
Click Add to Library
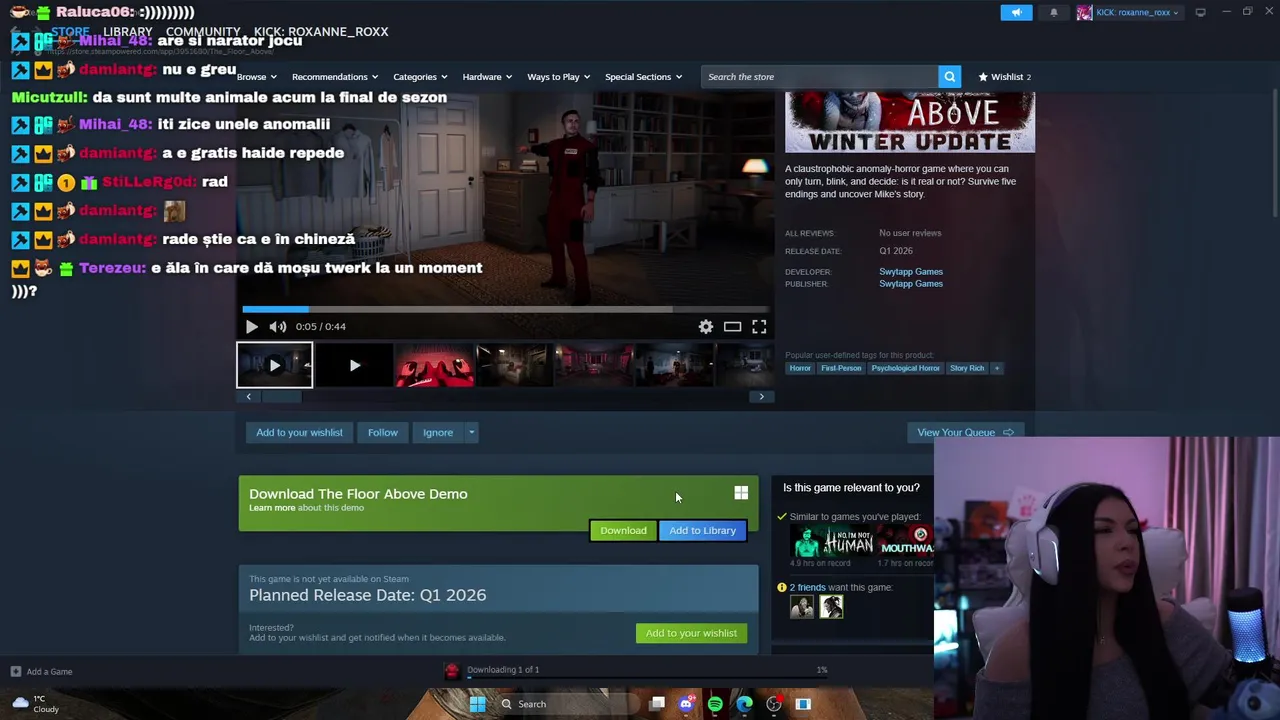point(702,530)
